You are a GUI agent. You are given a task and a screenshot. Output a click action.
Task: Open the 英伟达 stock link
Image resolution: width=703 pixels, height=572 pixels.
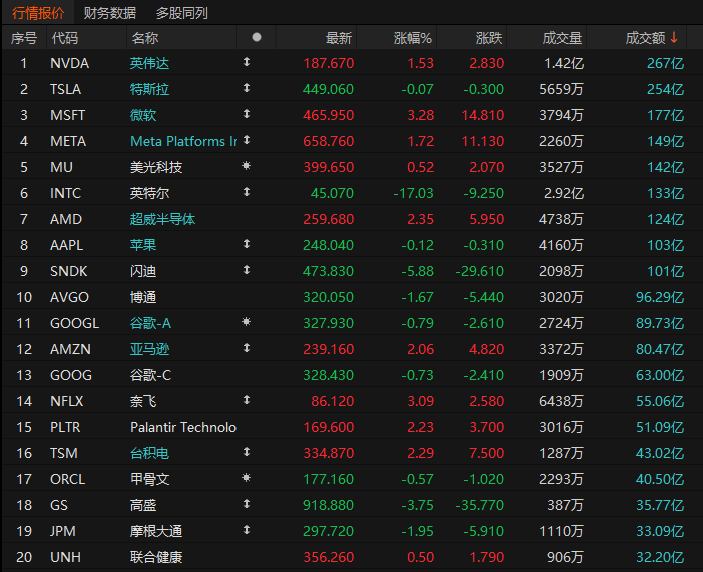click(149, 63)
